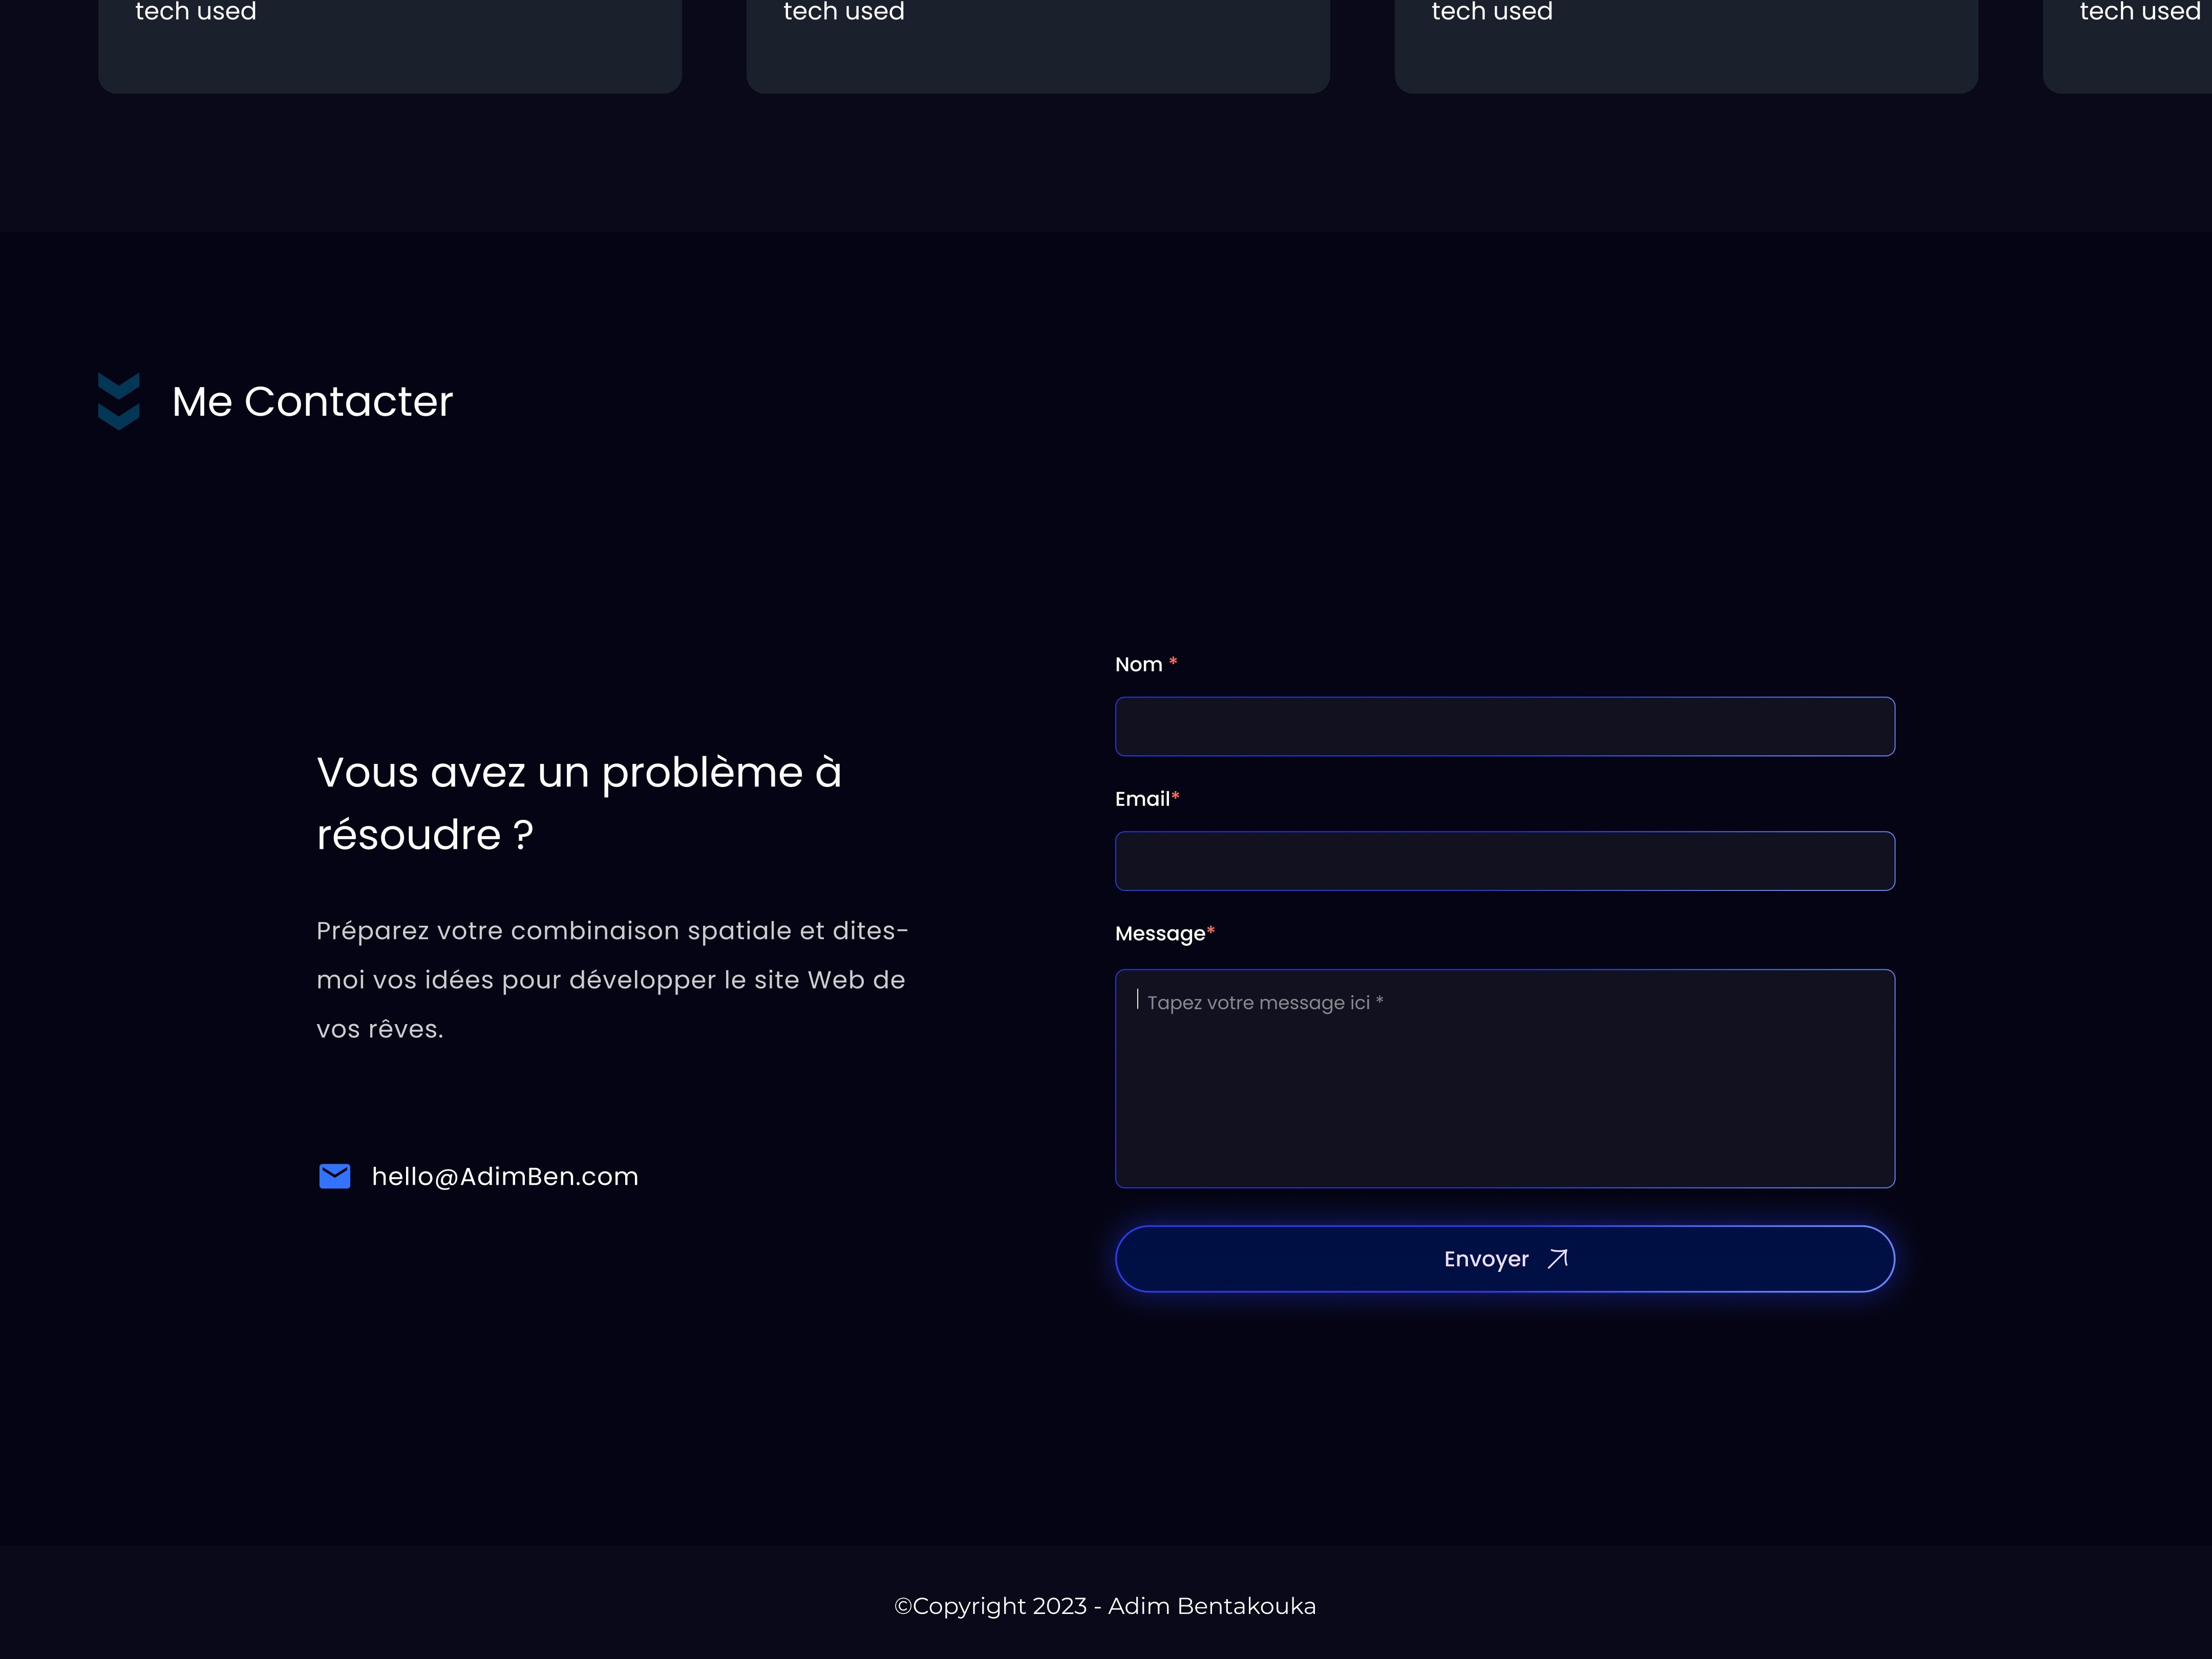Click the arrow icon on Envoyer button

(1558, 1259)
